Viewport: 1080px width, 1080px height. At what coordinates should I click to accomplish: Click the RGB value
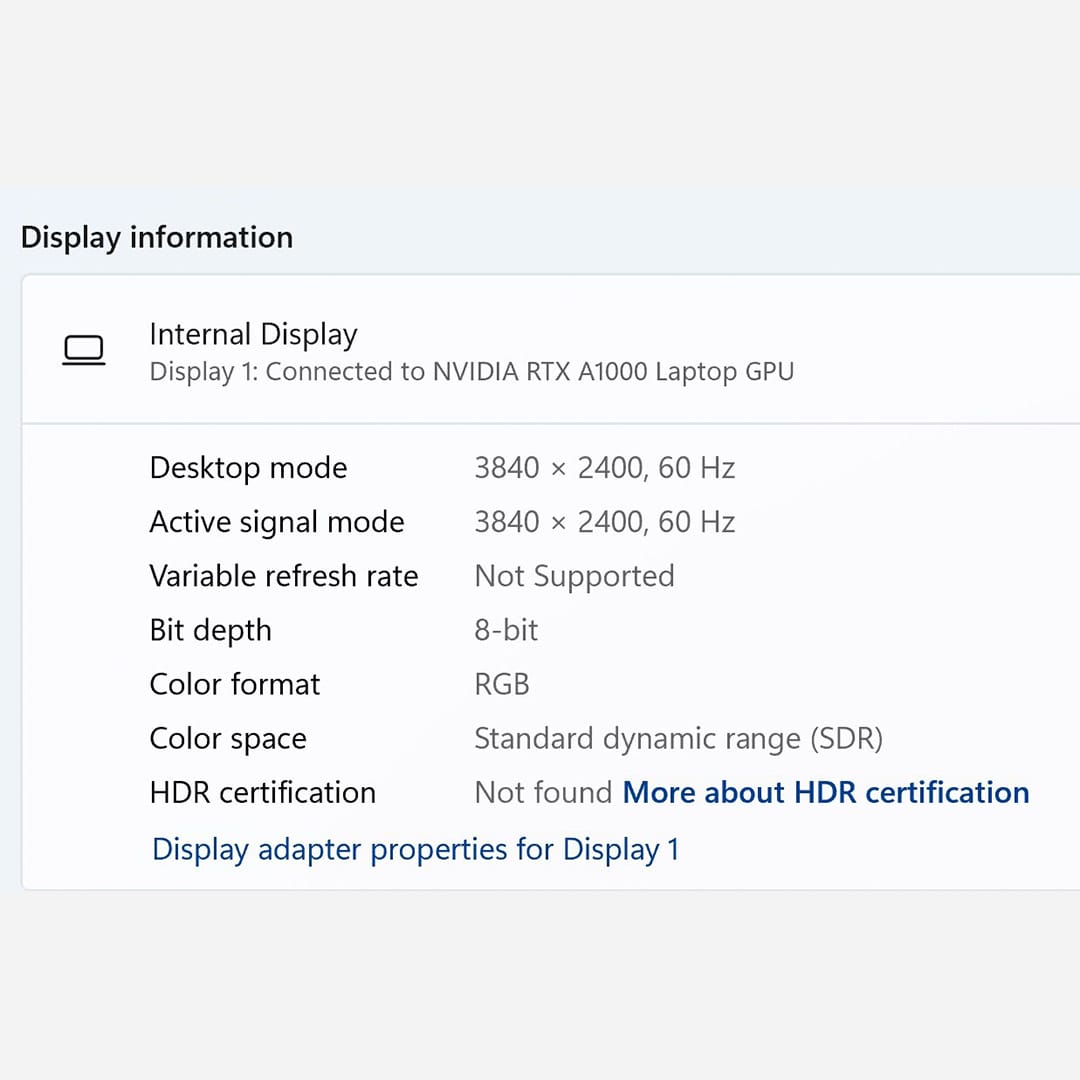[502, 685]
